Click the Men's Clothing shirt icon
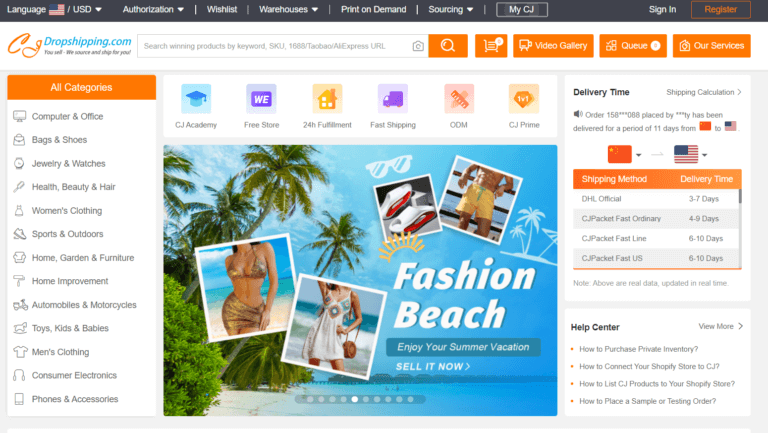 [x=20, y=352]
